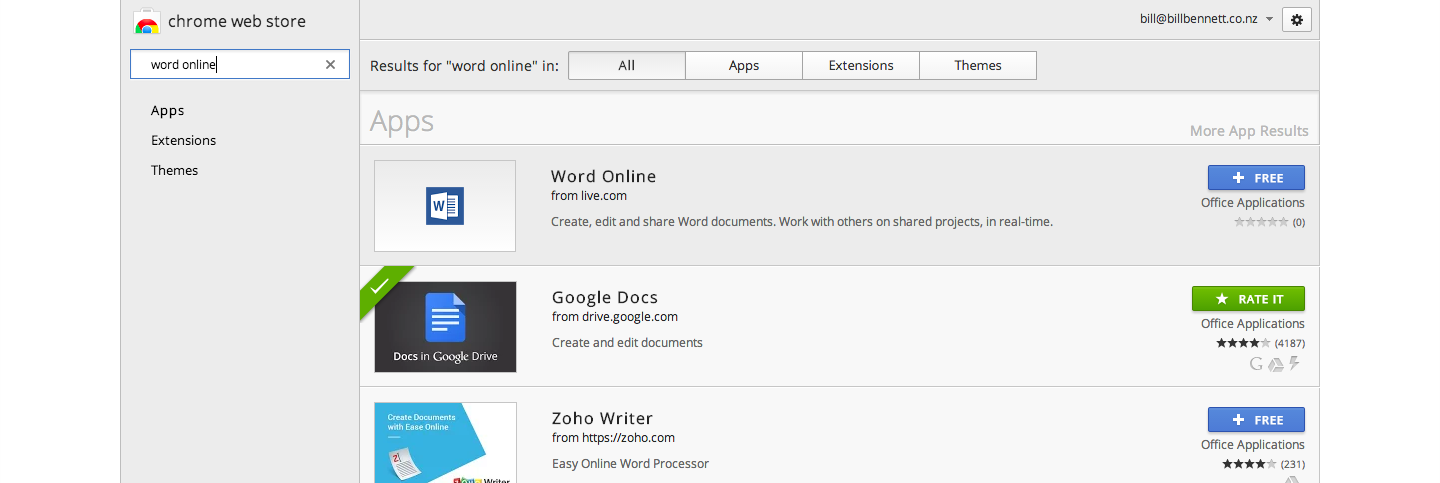Viewport: 1440px width, 483px height.
Task: Click the Google icon under the Google Docs rating
Action: 1257,364
